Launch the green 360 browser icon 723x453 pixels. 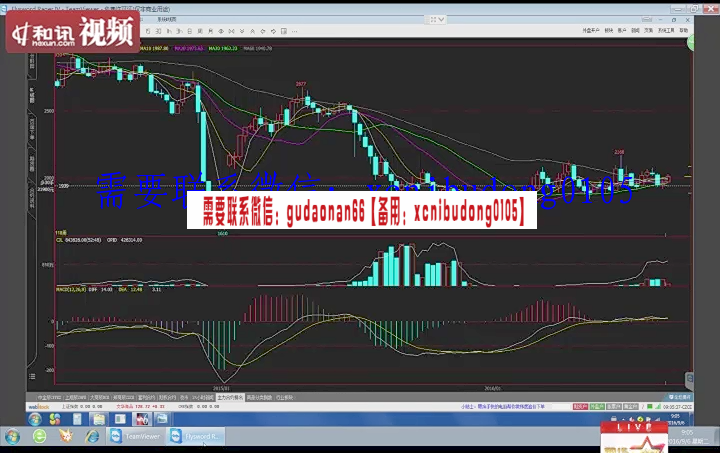[40, 436]
